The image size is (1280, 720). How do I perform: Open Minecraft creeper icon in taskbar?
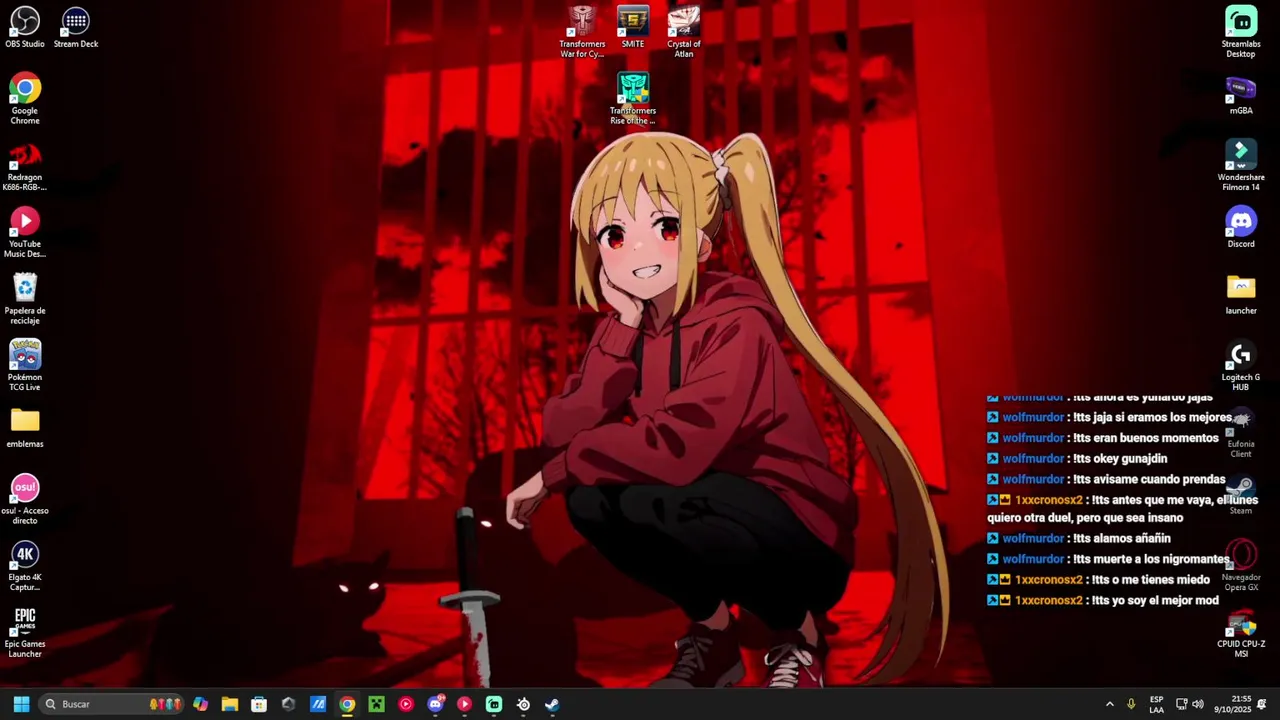376,704
